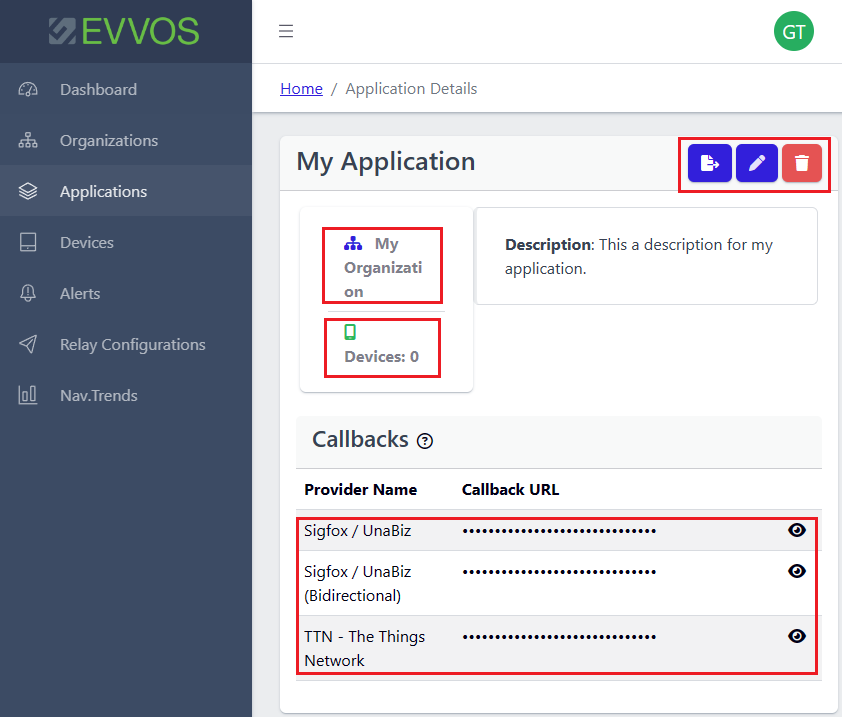This screenshot has width=842, height=717.
Task: Show the Sigfox / UnaBiz (Bidirectional) callback URL
Action: (796, 571)
